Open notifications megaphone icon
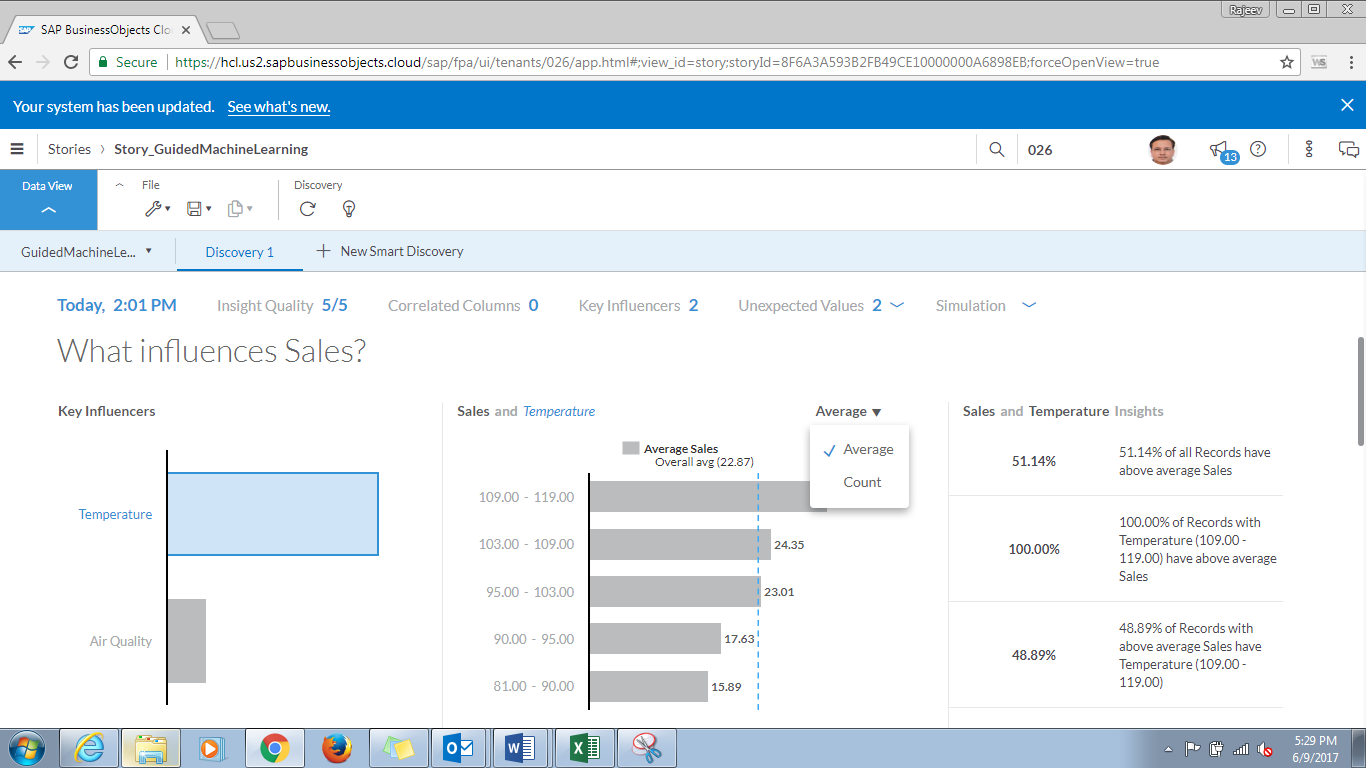The image size is (1366, 768). [1218, 149]
